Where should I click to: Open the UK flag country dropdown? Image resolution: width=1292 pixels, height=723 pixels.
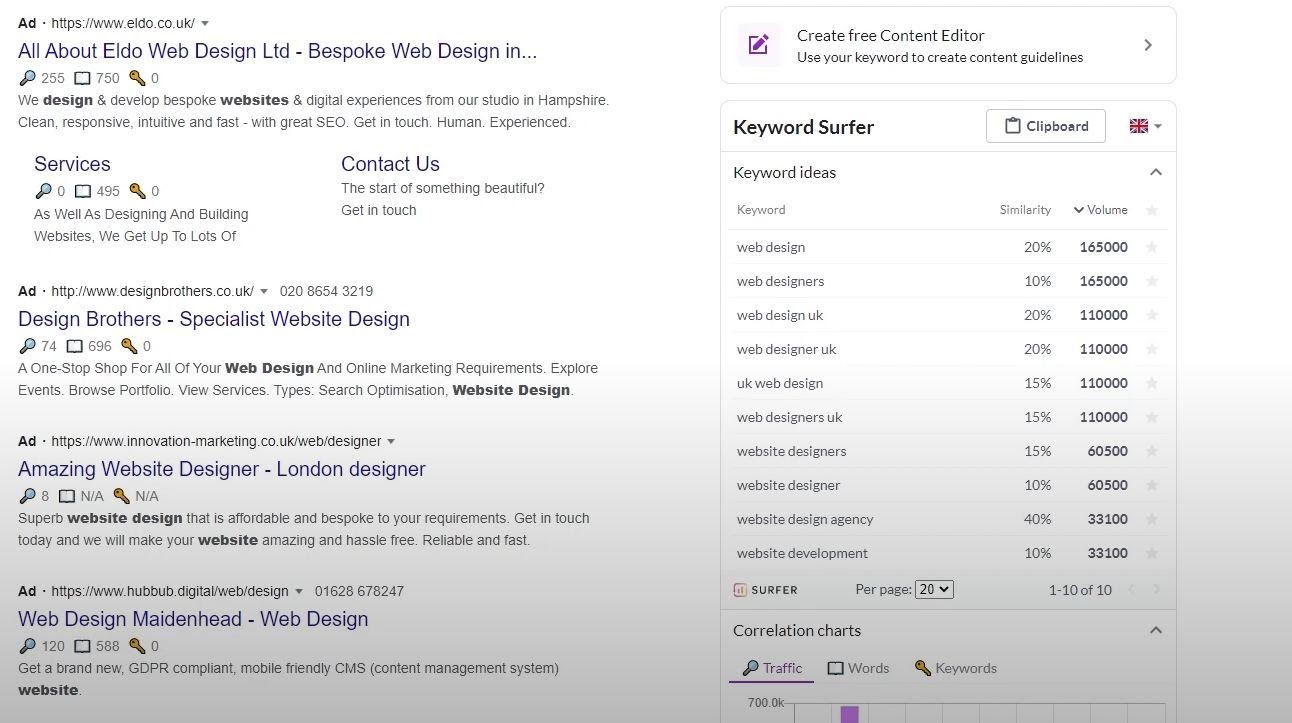click(x=1145, y=126)
